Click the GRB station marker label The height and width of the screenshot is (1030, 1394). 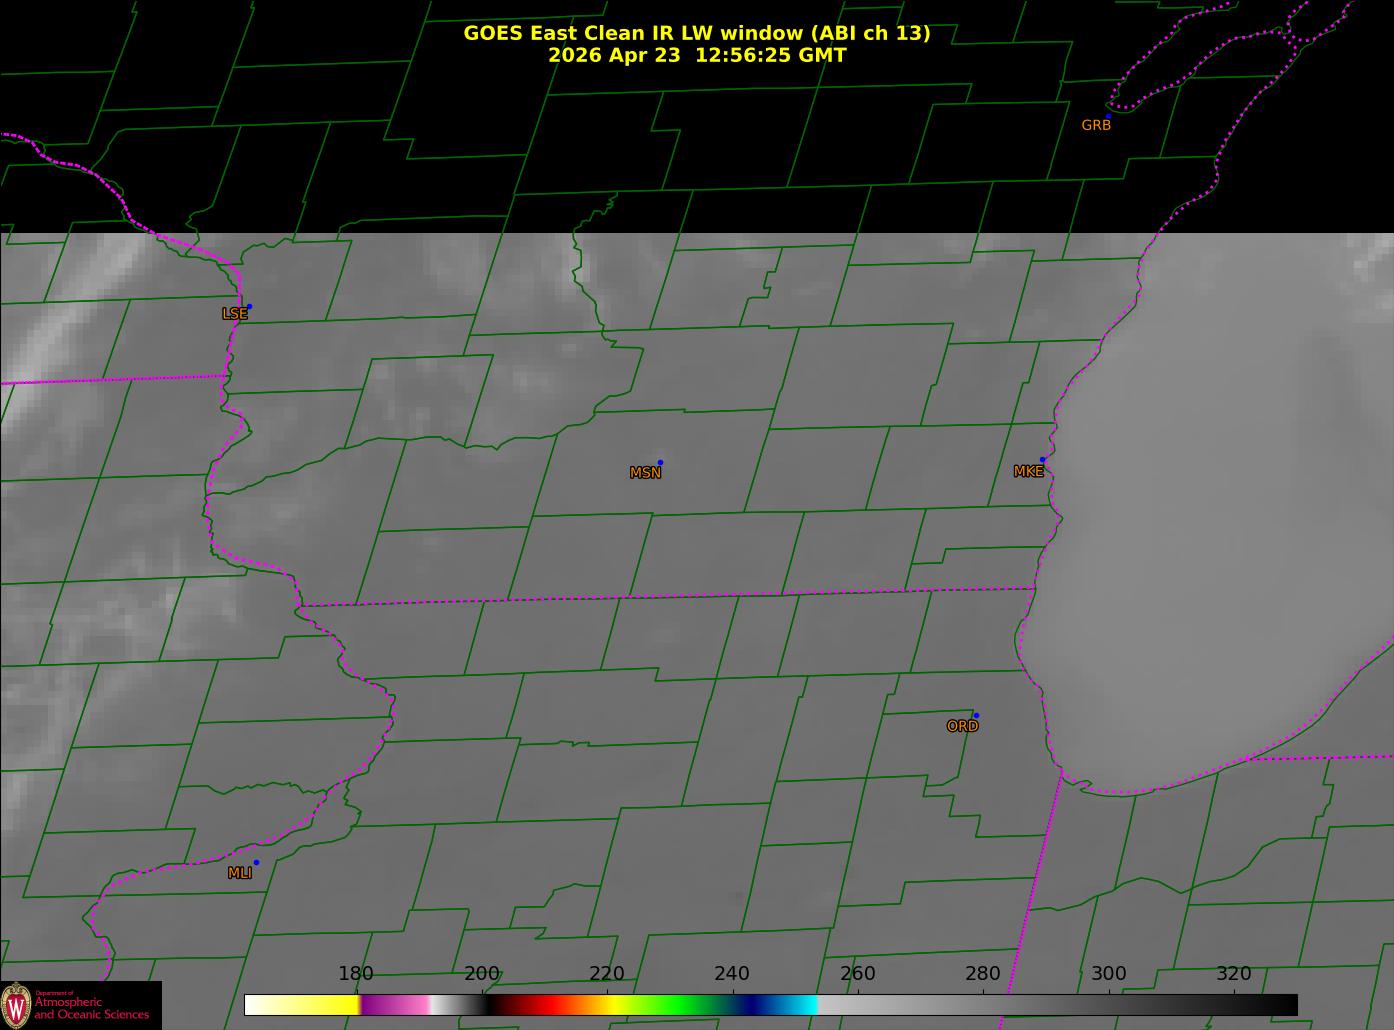(1096, 125)
